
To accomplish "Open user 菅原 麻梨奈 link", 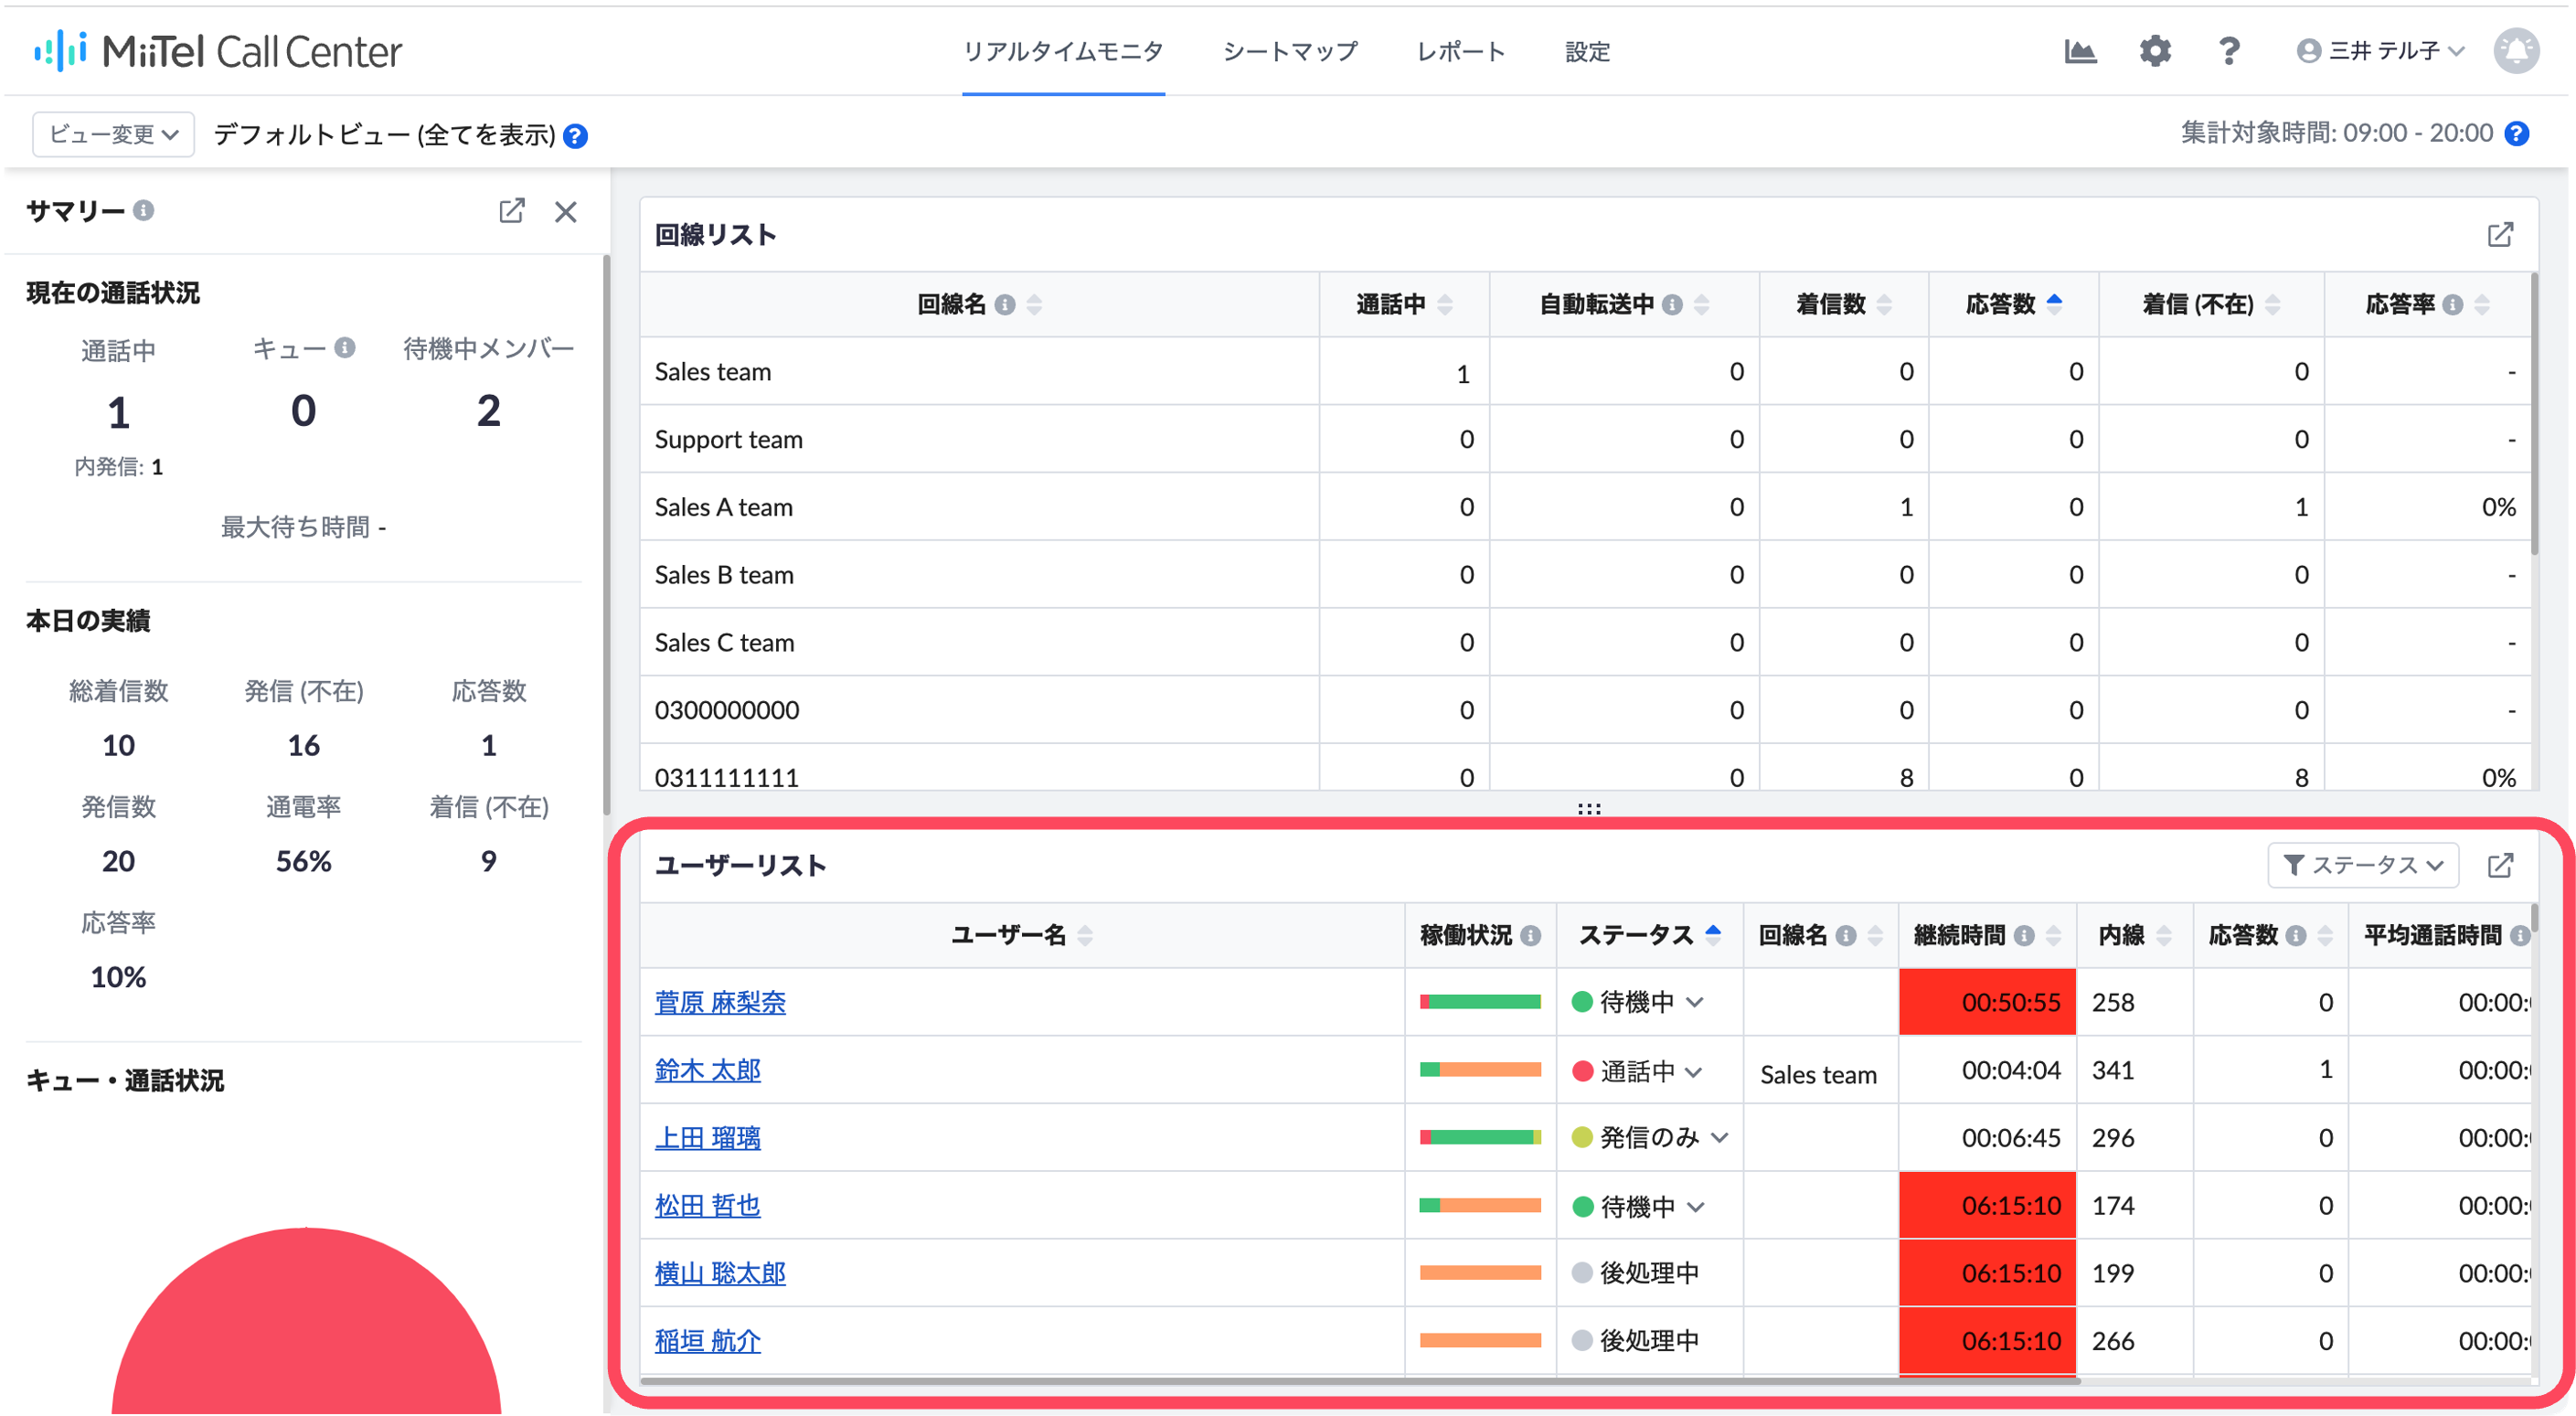I will click(x=720, y=1003).
